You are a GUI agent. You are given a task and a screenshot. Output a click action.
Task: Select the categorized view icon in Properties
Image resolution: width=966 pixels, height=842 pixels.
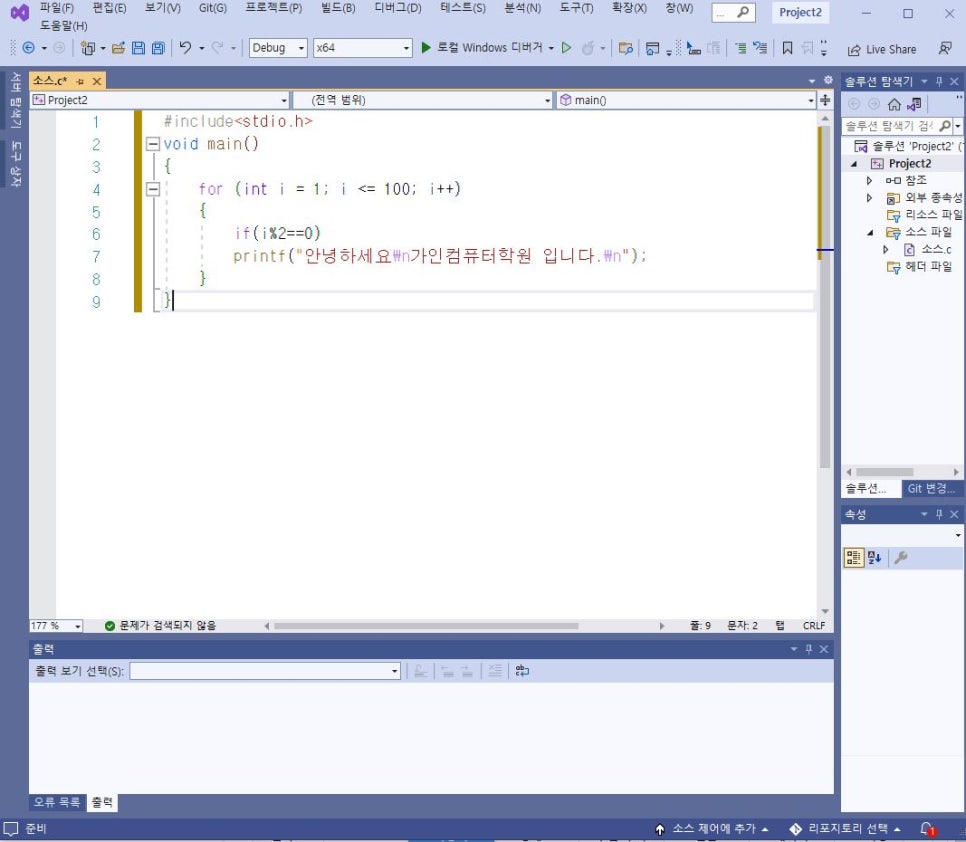tap(853, 557)
